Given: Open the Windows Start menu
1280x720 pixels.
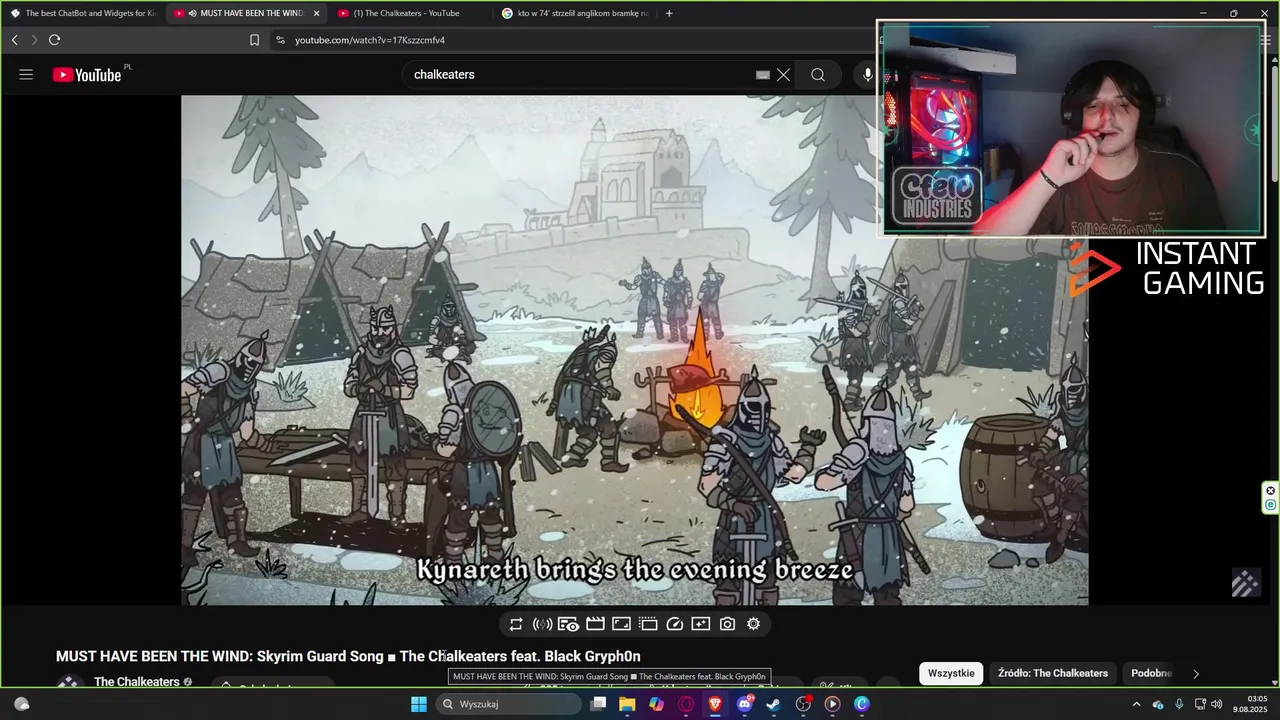Looking at the screenshot, I should 419,704.
